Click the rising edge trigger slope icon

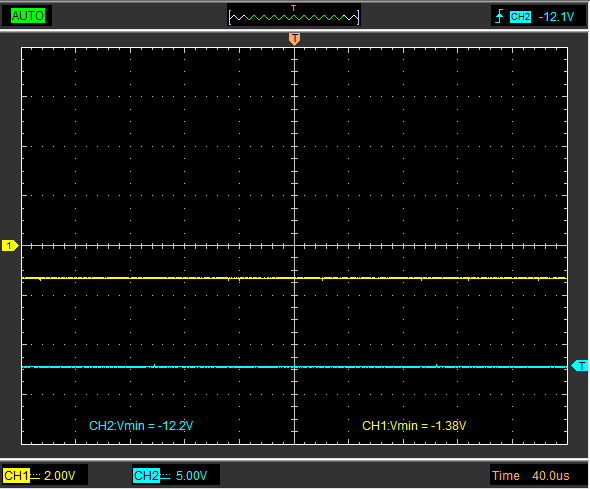499,17
